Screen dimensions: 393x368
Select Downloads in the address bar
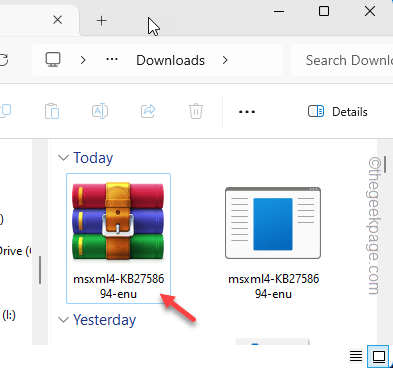coord(170,60)
